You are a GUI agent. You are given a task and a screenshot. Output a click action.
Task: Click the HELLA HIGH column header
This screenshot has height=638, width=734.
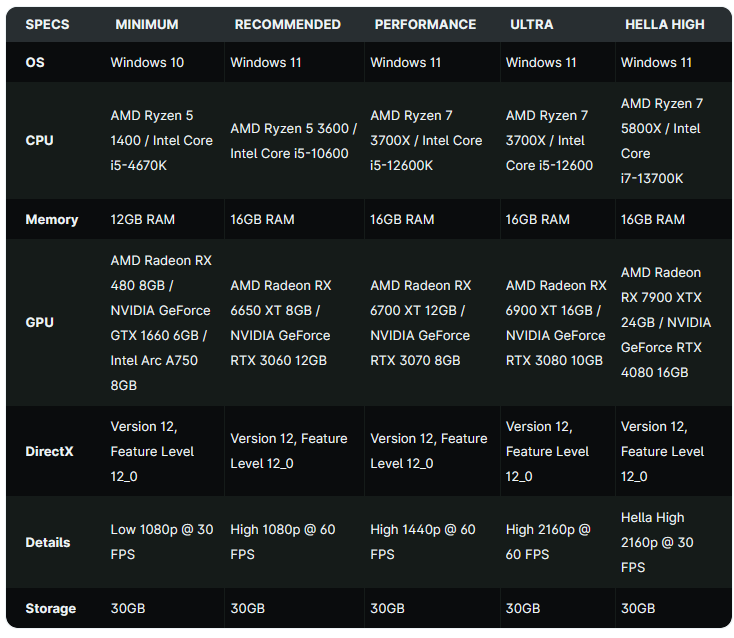point(665,24)
